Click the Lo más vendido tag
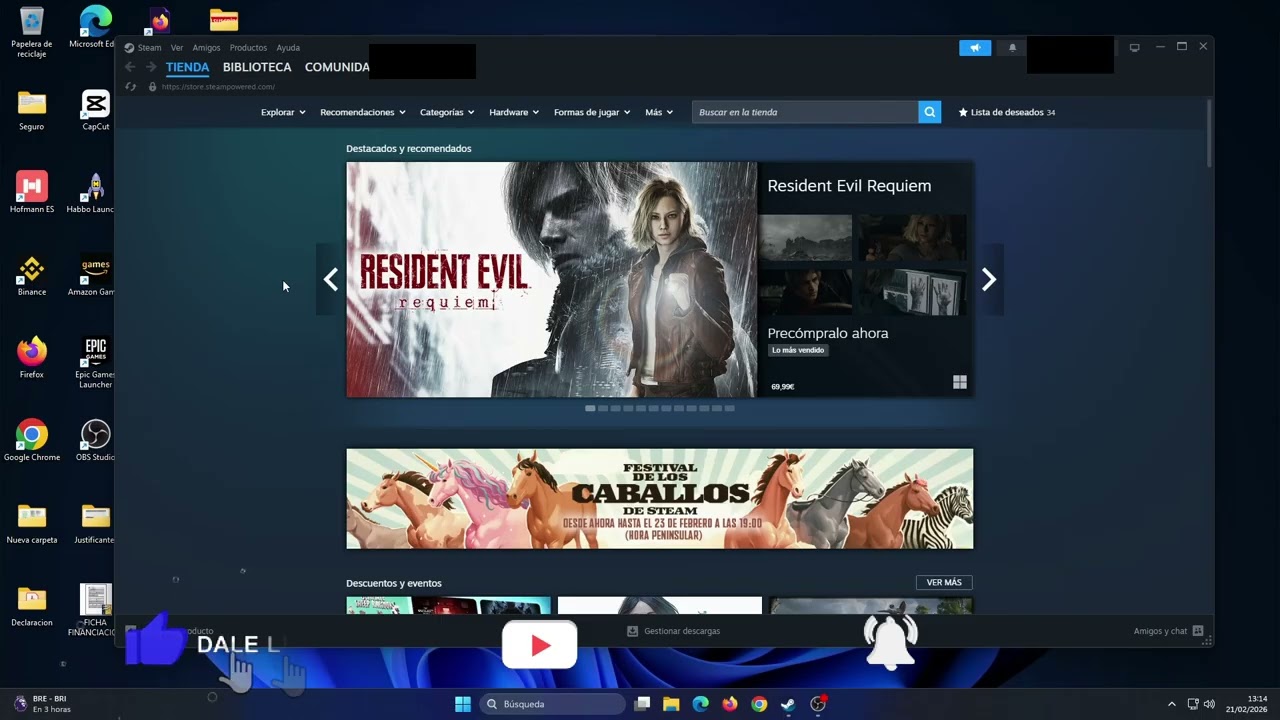 798,350
